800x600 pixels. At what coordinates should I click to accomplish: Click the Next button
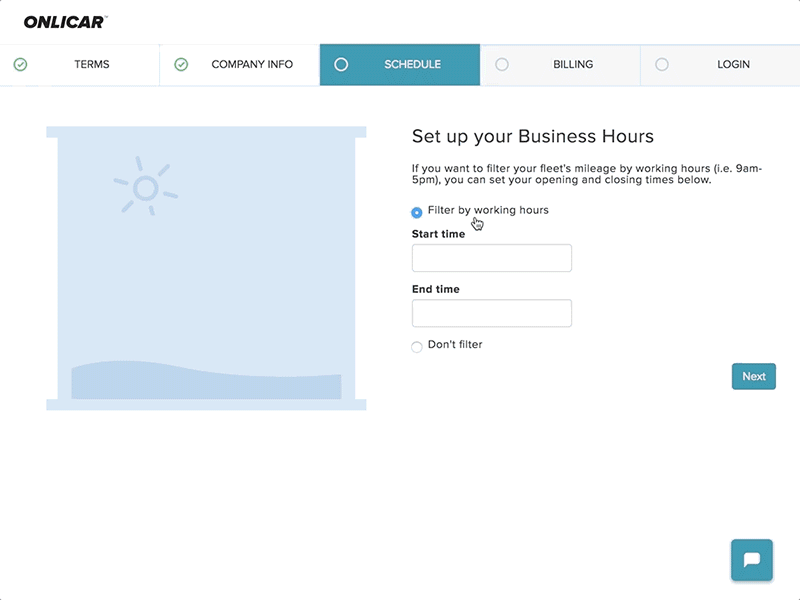(x=754, y=377)
